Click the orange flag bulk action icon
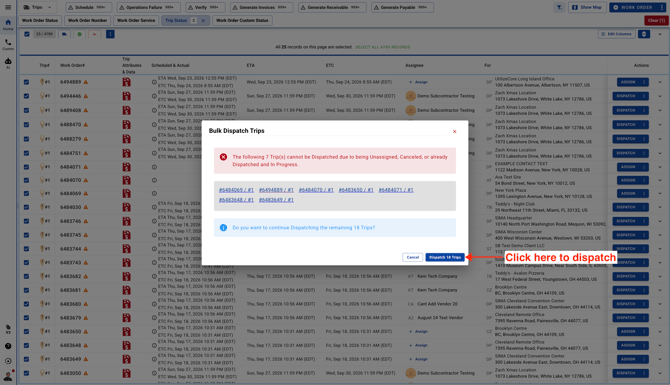 pos(95,34)
